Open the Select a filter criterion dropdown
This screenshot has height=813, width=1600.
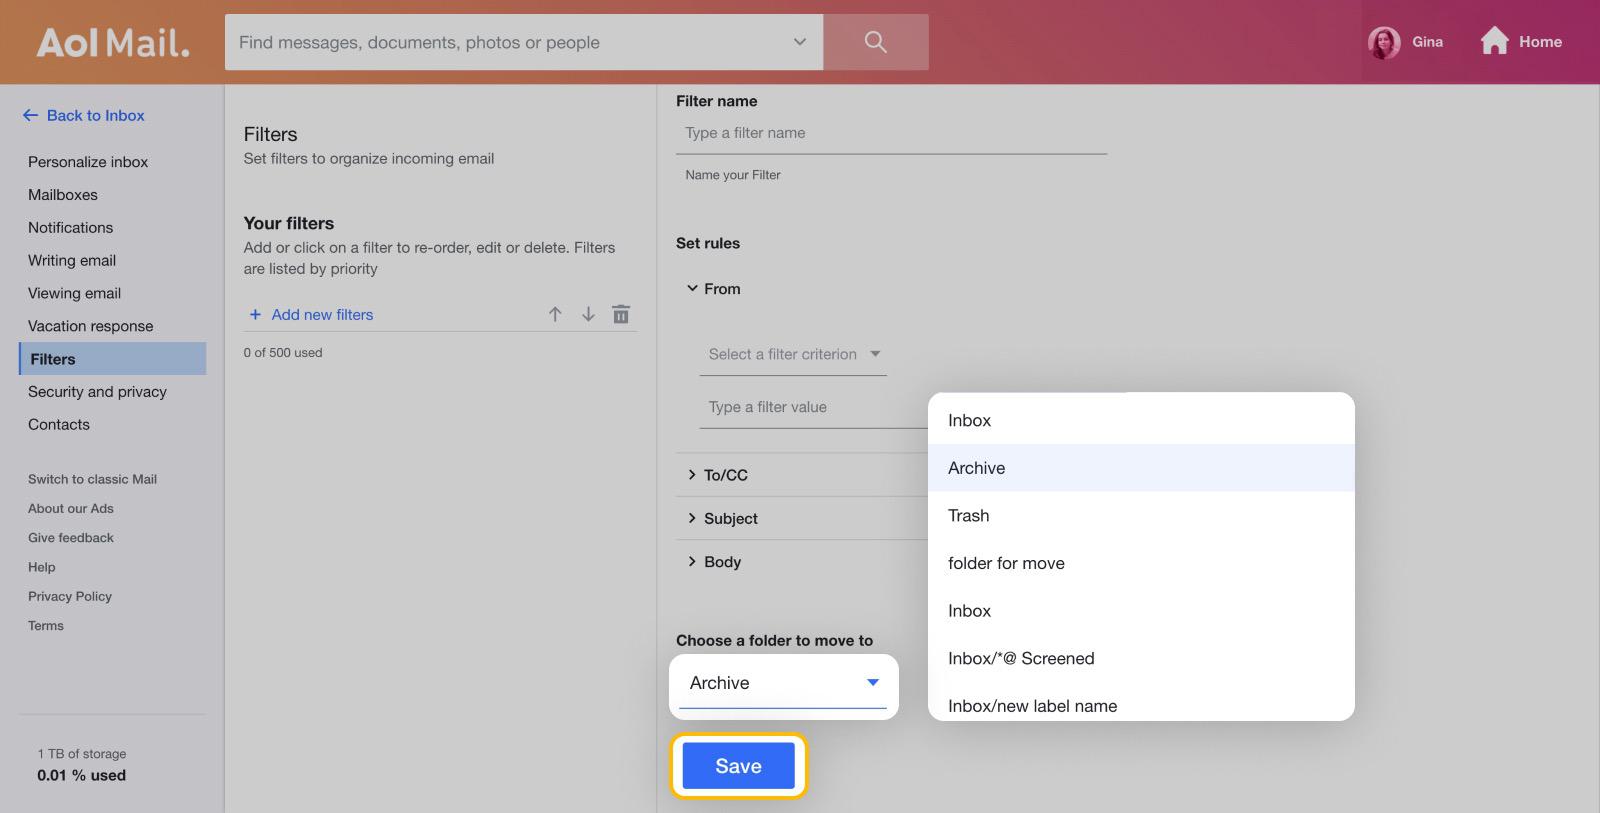pyautogui.click(x=793, y=354)
